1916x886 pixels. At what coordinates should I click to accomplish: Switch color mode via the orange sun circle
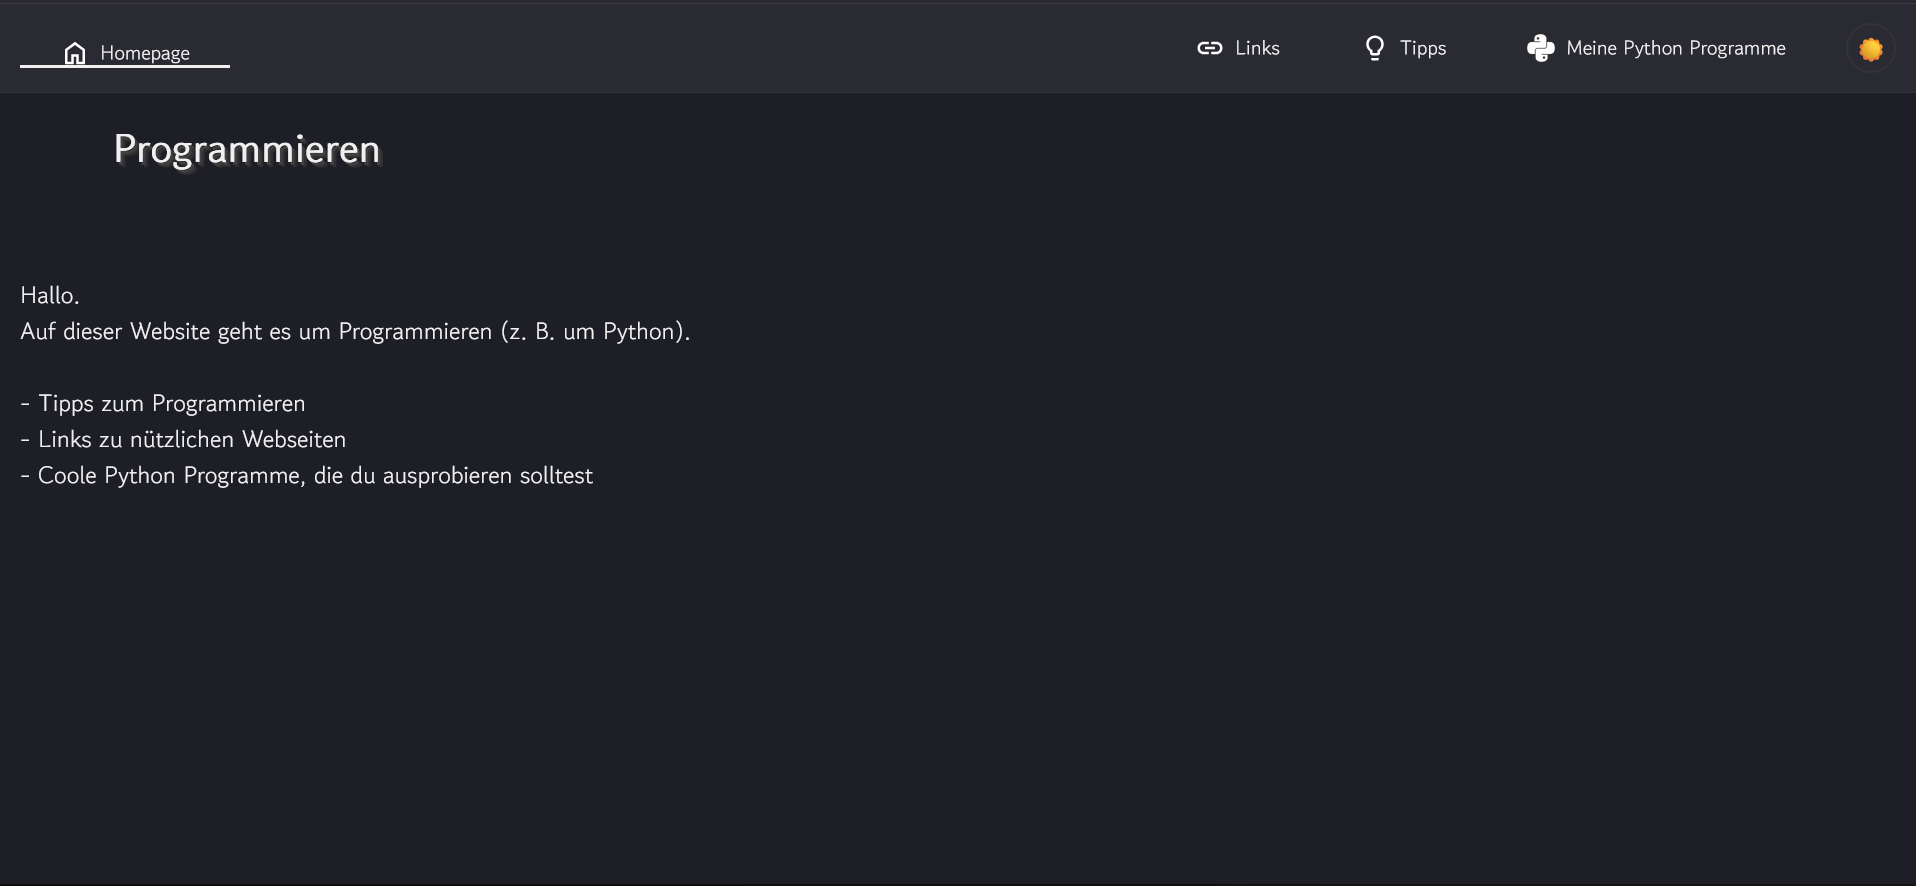(x=1869, y=48)
